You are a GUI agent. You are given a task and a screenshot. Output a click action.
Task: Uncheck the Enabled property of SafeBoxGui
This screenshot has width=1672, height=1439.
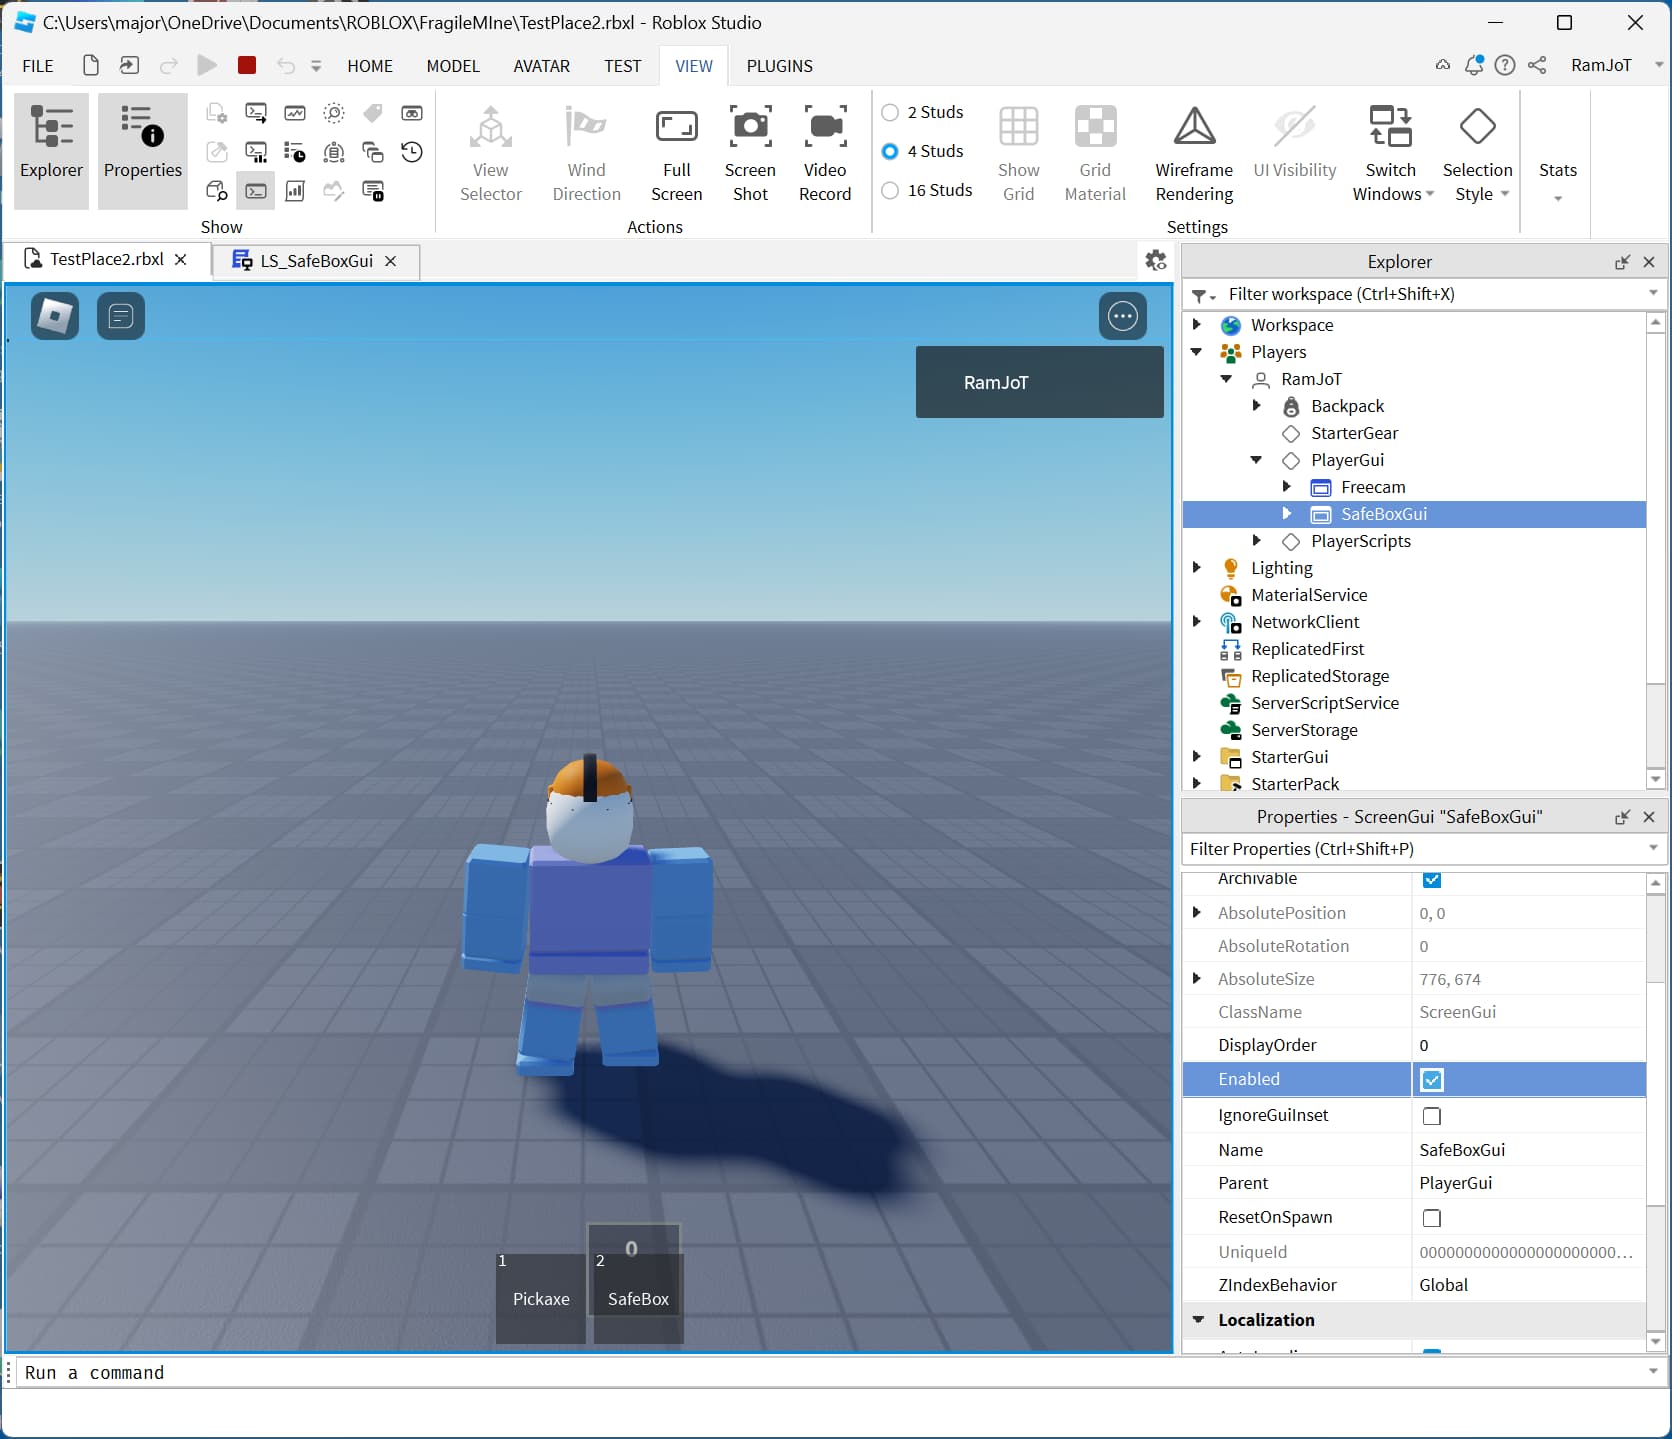(1432, 1080)
